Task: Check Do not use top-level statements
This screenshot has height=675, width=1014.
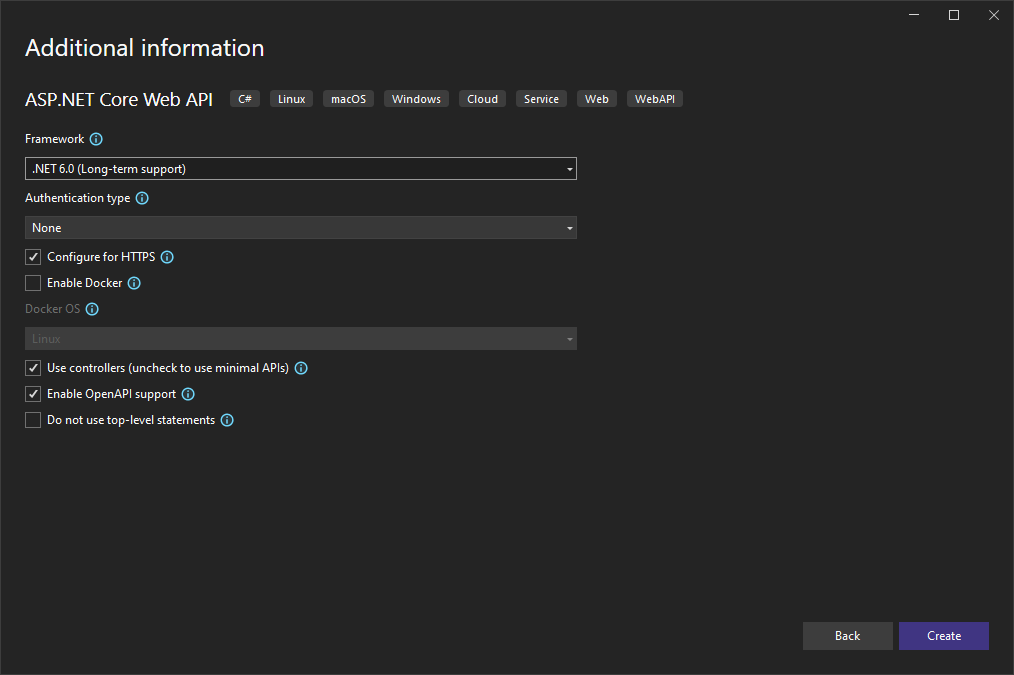Action: coord(32,419)
